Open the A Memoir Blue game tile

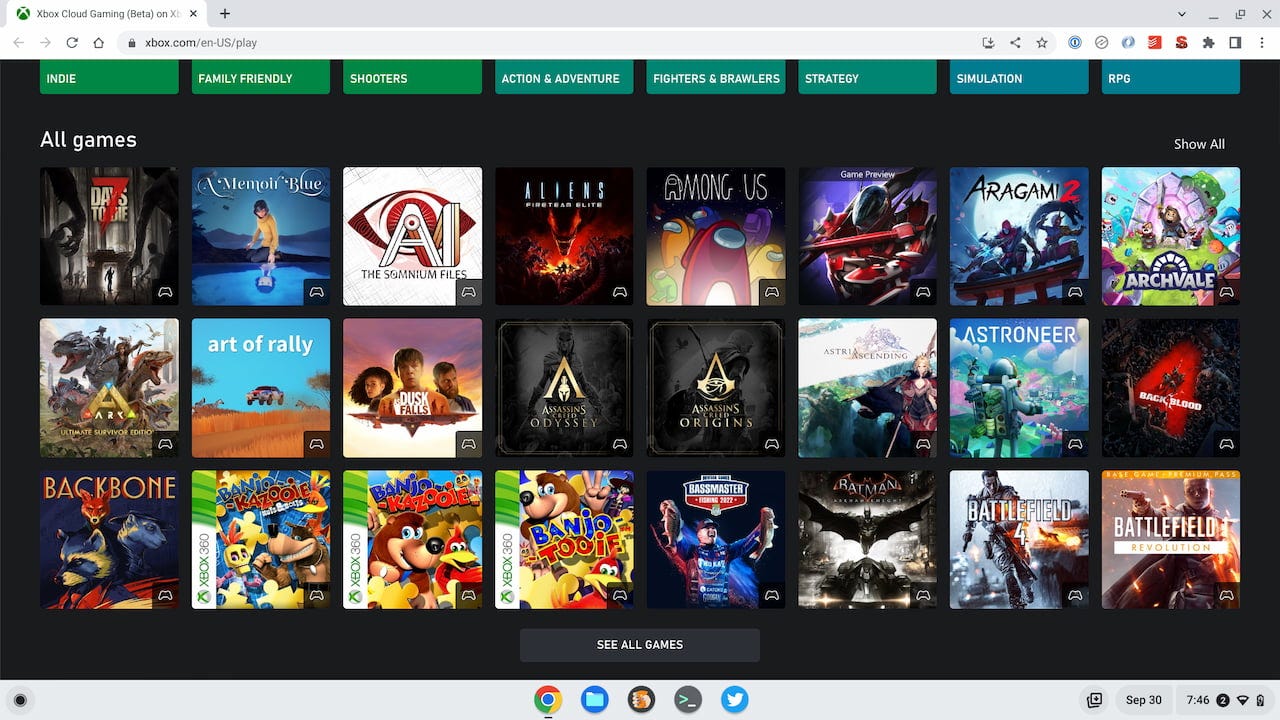(261, 236)
